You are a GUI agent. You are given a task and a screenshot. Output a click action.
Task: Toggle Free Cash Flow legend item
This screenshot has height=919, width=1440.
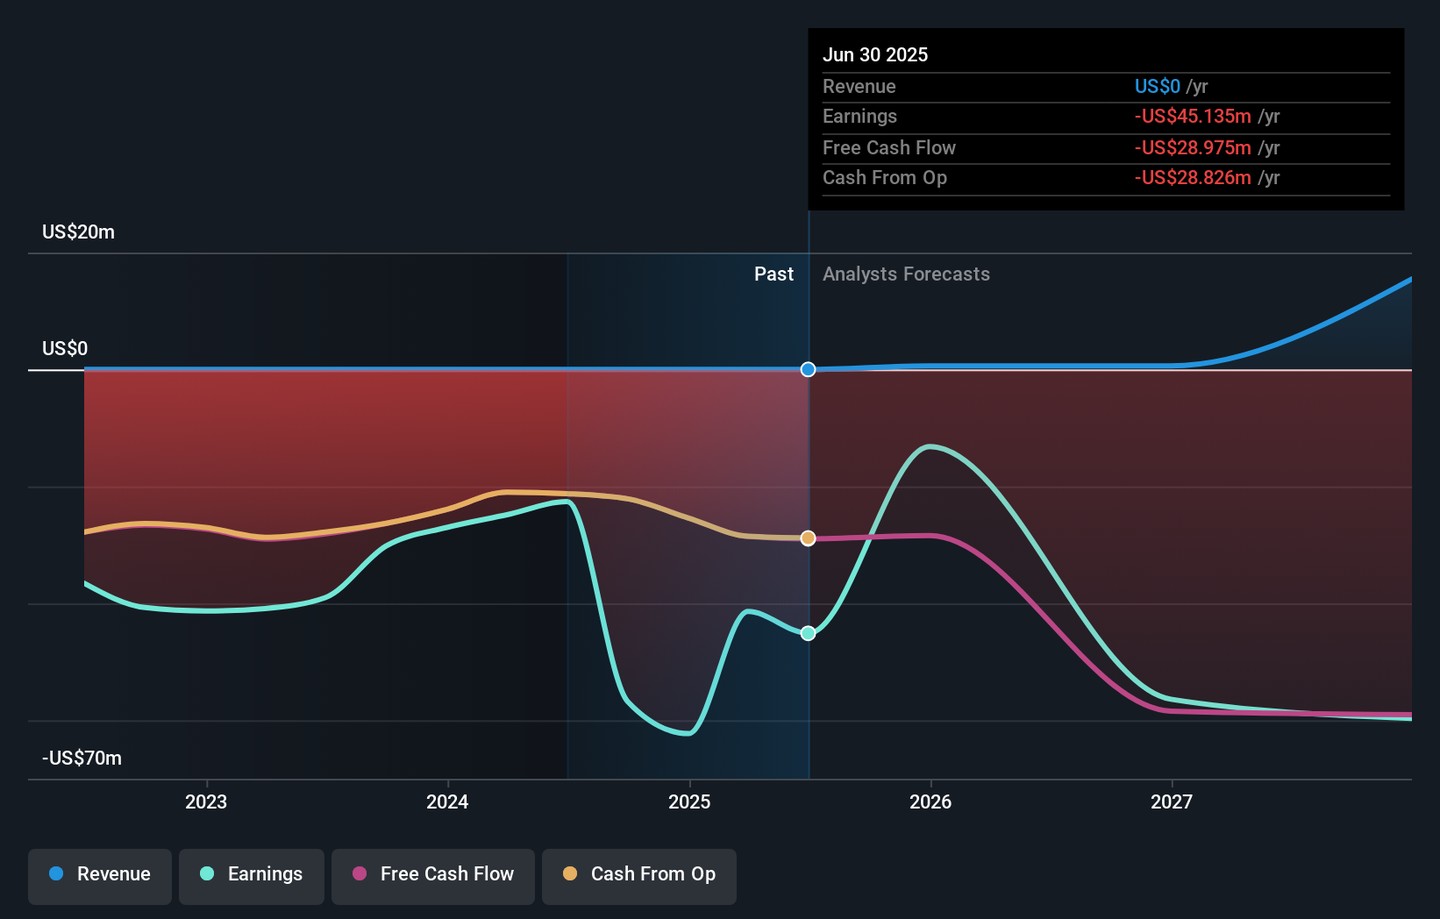[433, 874]
